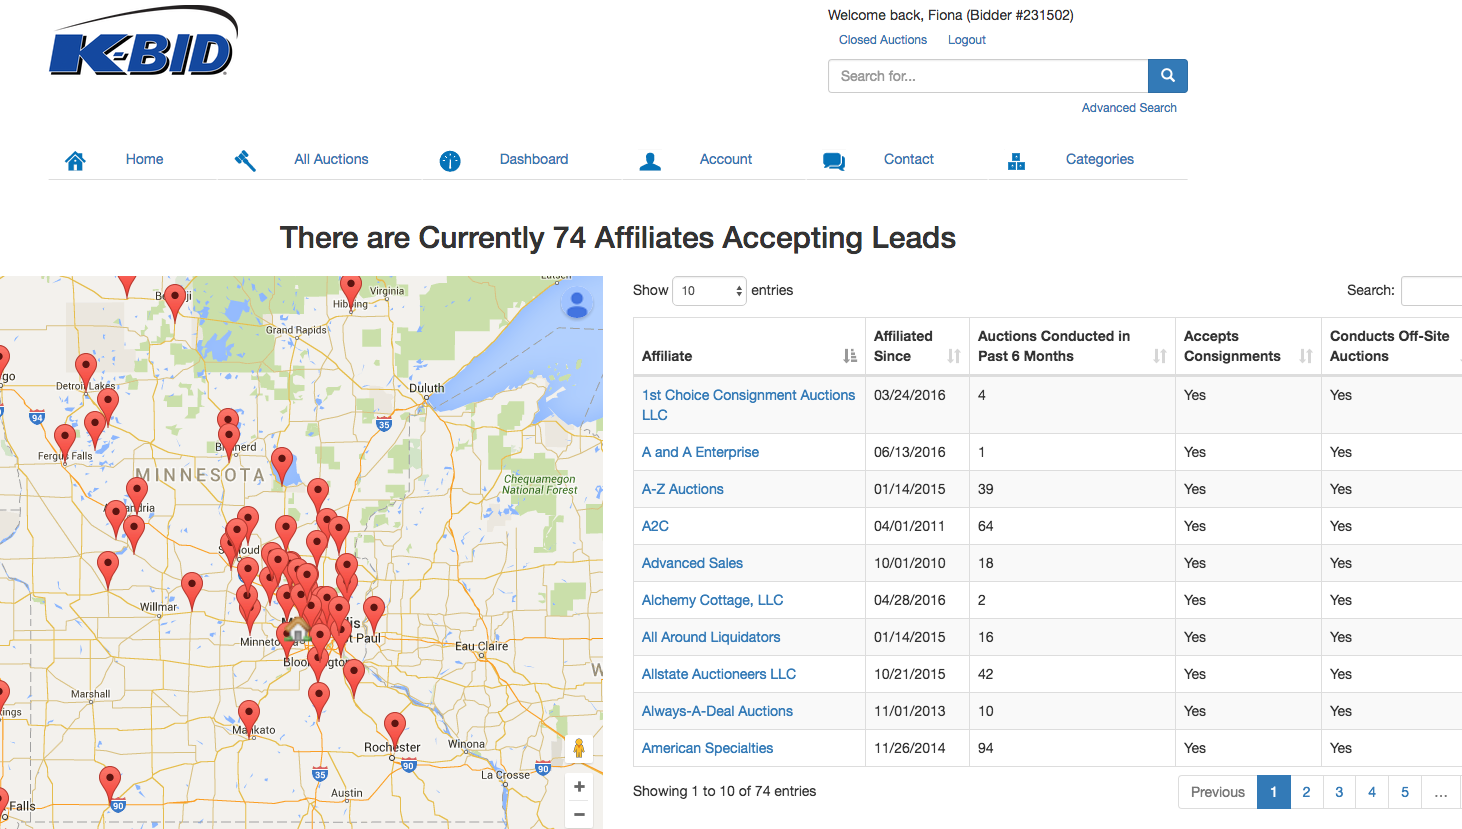Go to pagination page 2

[x=1306, y=792]
